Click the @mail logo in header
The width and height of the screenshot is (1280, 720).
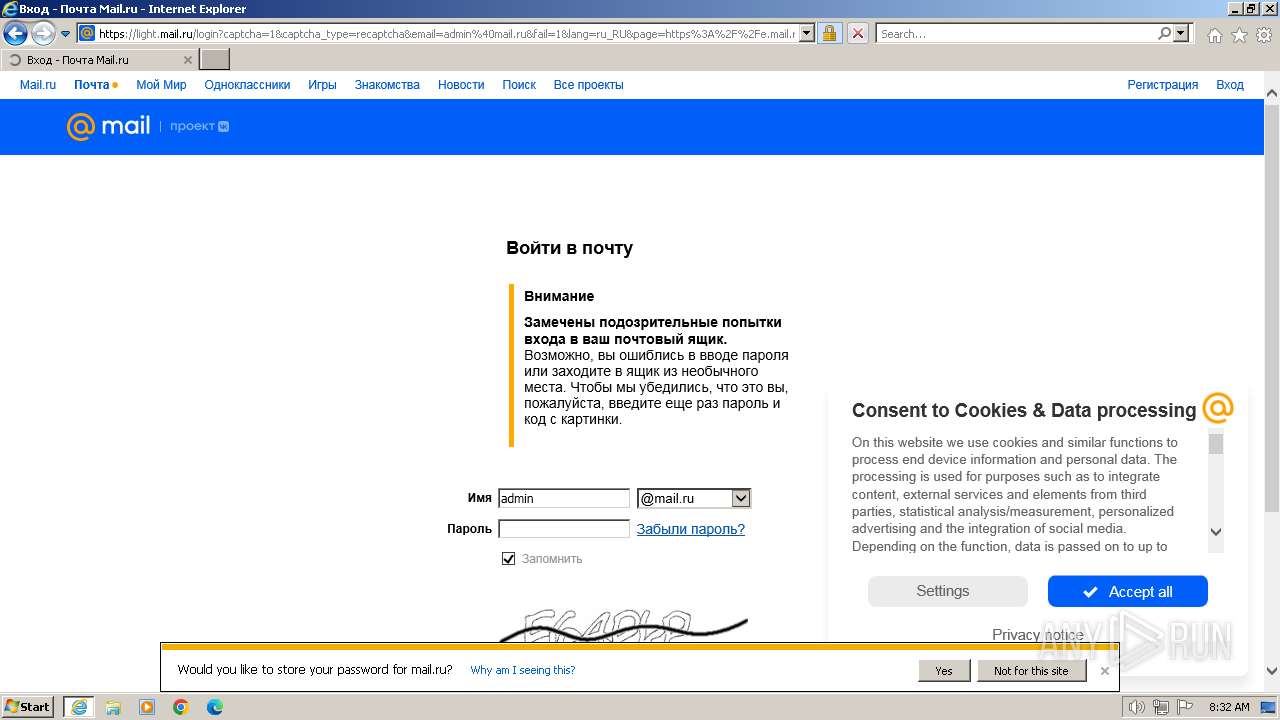pos(108,126)
